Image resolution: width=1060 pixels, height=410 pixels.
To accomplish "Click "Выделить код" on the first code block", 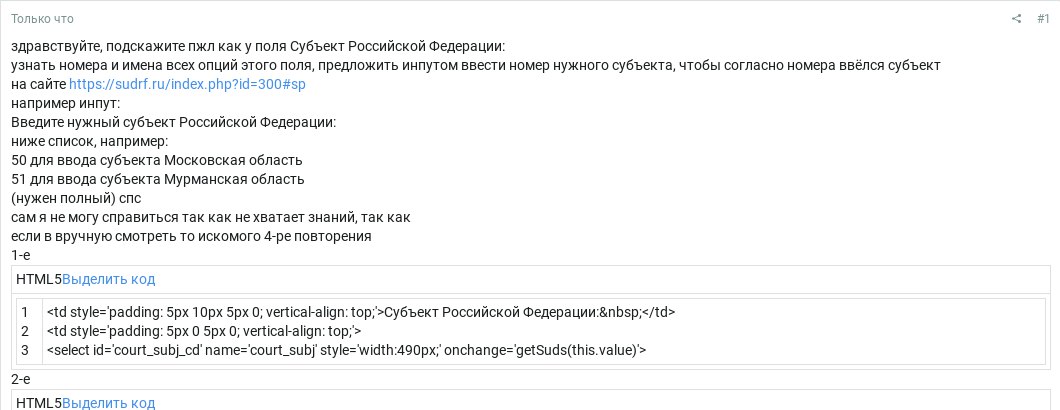I will tap(108, 279).
